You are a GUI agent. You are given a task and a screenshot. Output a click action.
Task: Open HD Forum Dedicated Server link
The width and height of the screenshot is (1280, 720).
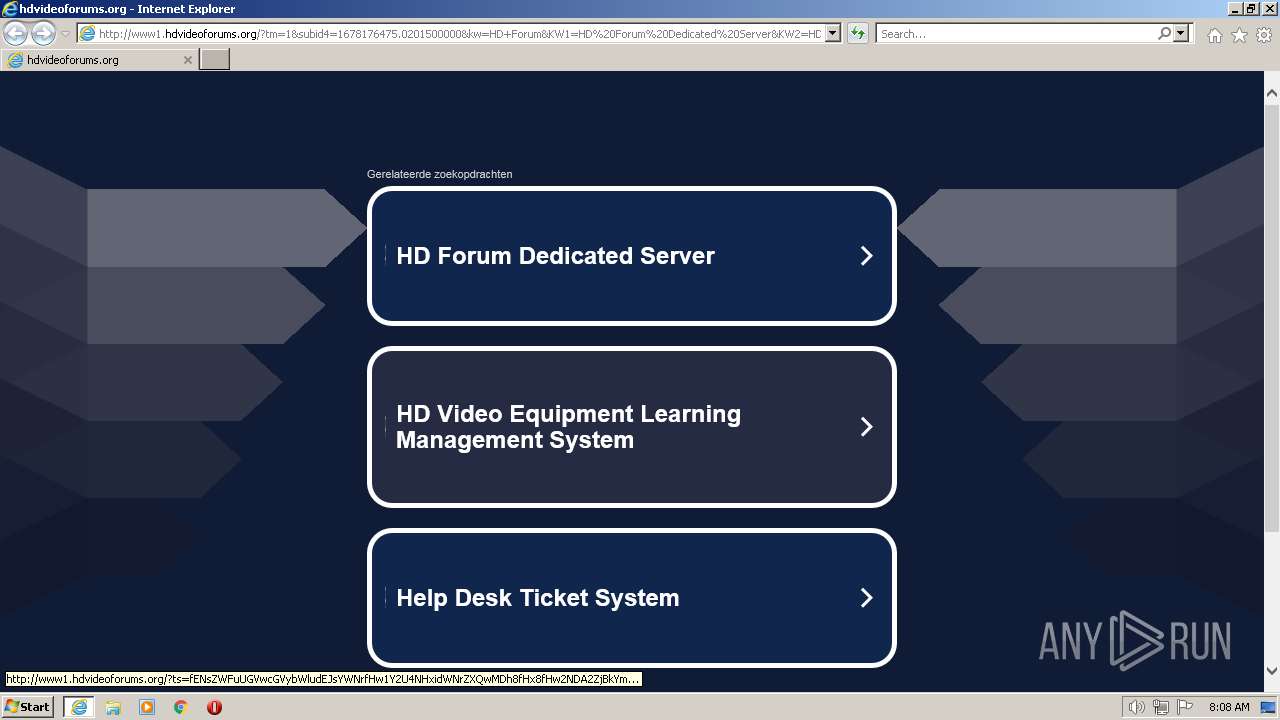pyautogui.click(x=555, y=256)
